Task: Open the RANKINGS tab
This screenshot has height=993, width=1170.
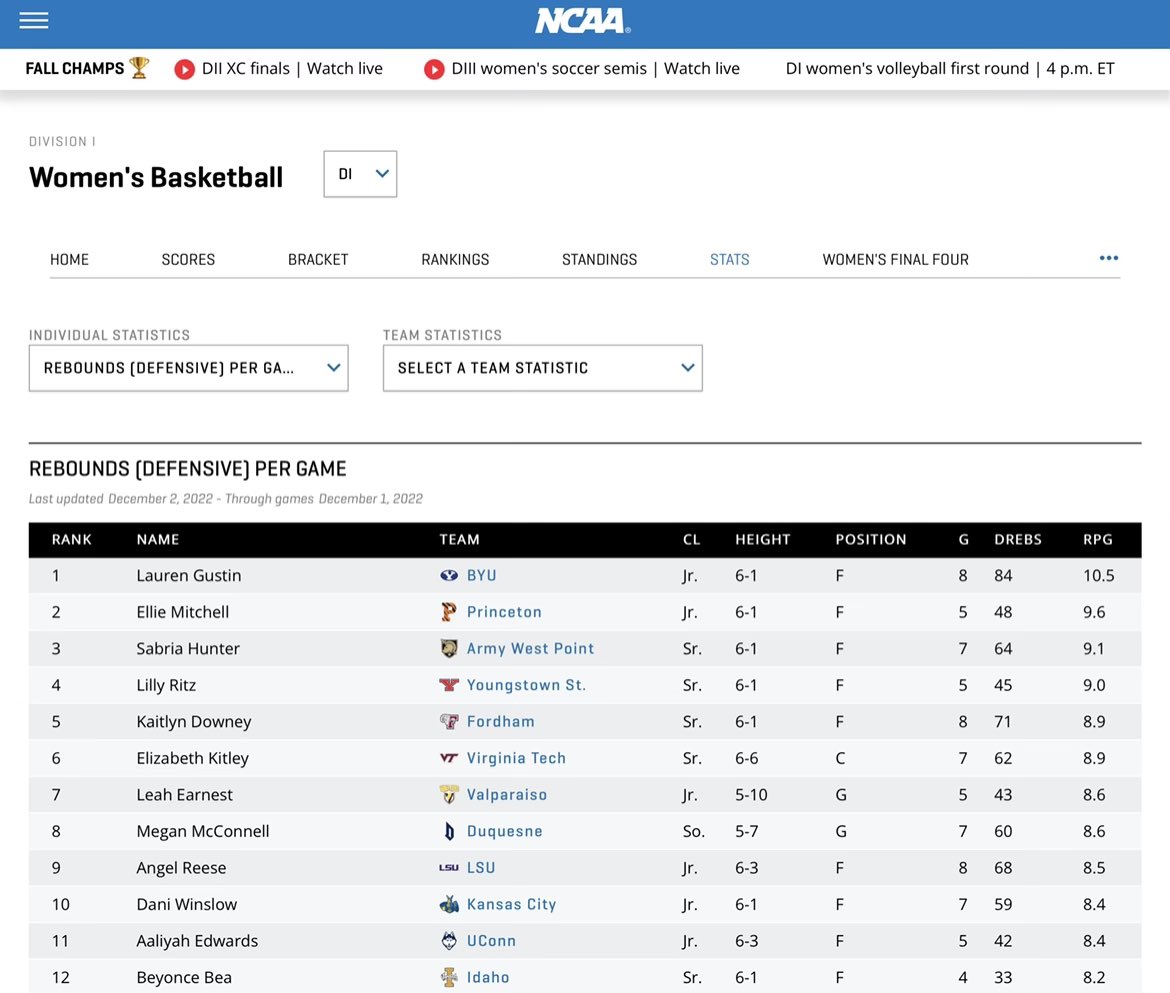Action: (x=455, y=260)
